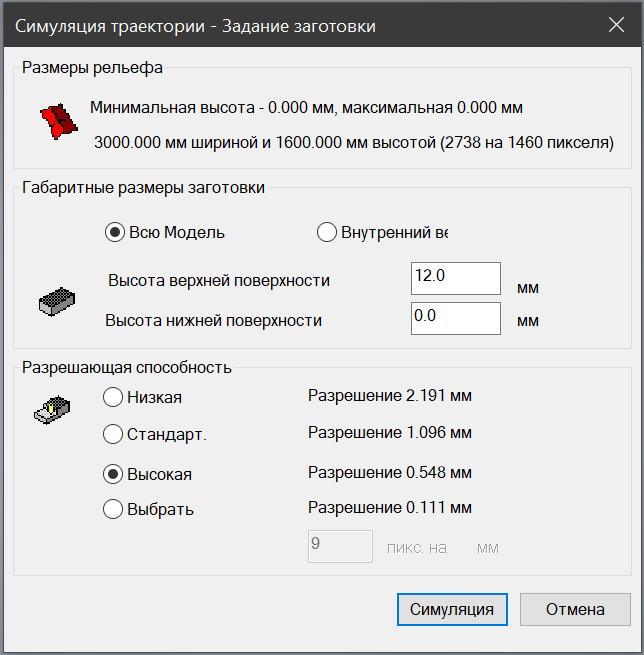The image size is (644, 655).
Task: Click the gray material block icon
Action: tap(58, 300)
